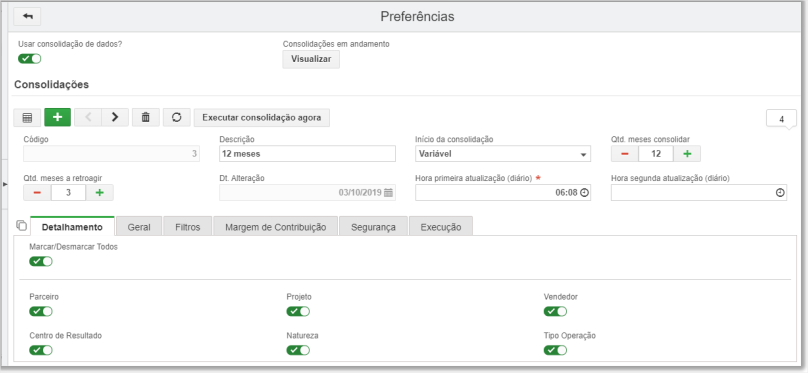Click Executar consolidação agora button

[x=262, y=117]
